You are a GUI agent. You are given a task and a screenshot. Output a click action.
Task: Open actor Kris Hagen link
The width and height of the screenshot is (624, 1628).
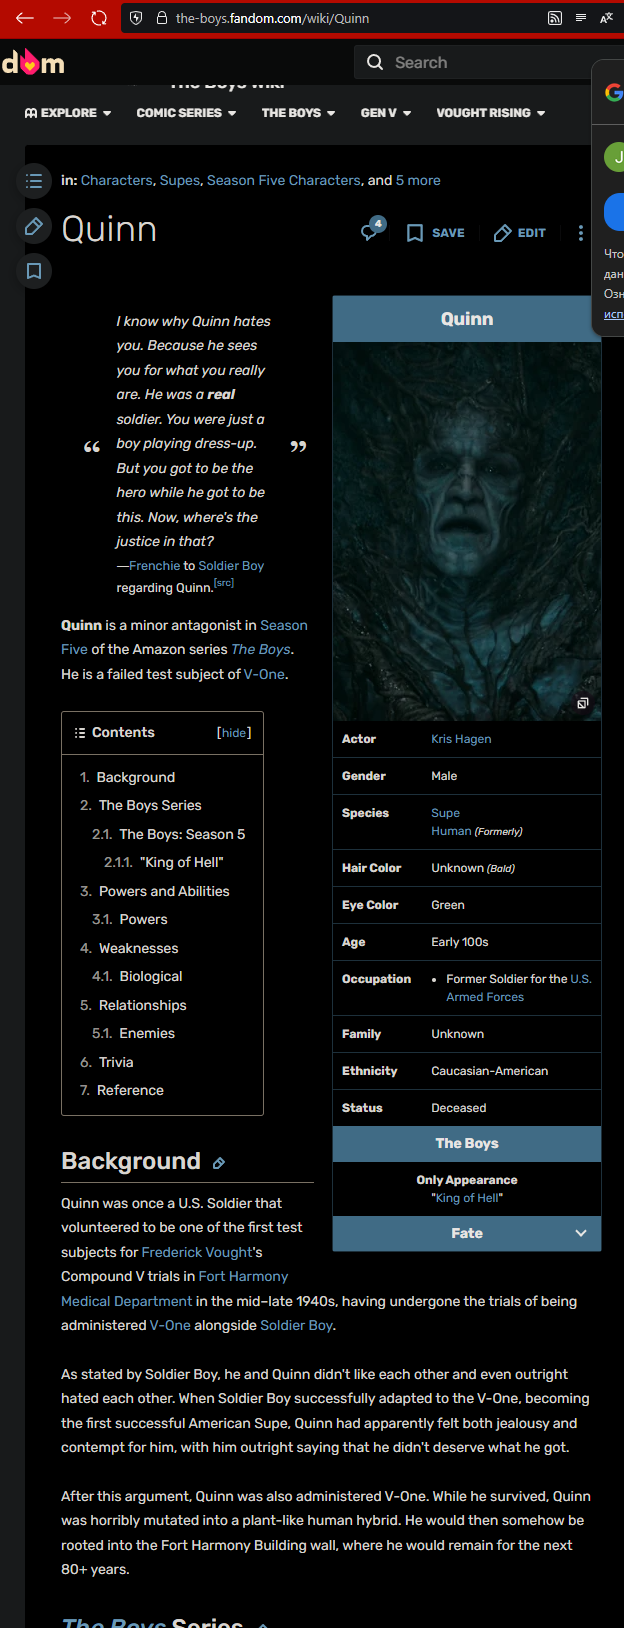click(x=461, y=739)
